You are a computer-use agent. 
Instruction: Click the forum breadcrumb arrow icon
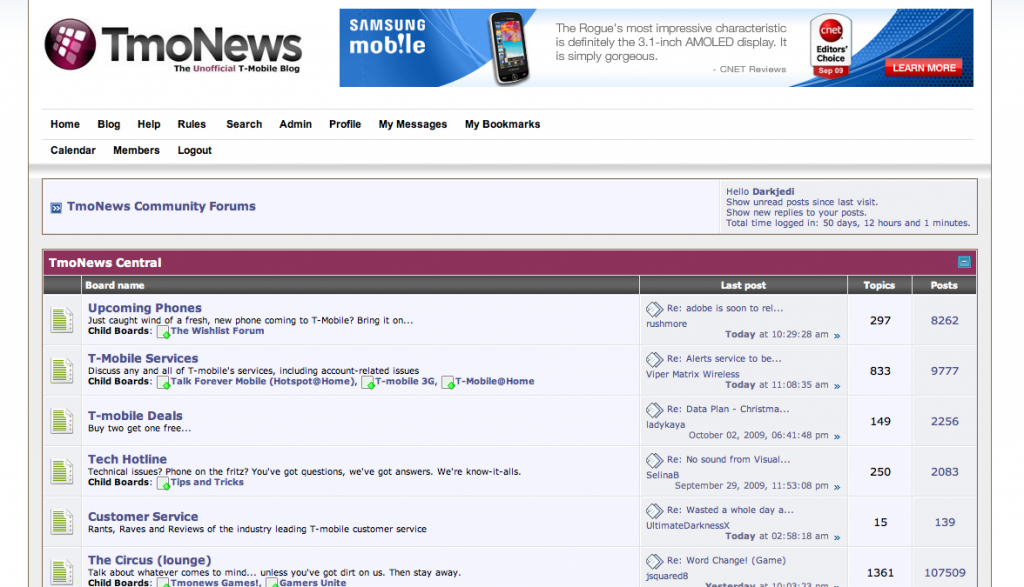(56, 208)
